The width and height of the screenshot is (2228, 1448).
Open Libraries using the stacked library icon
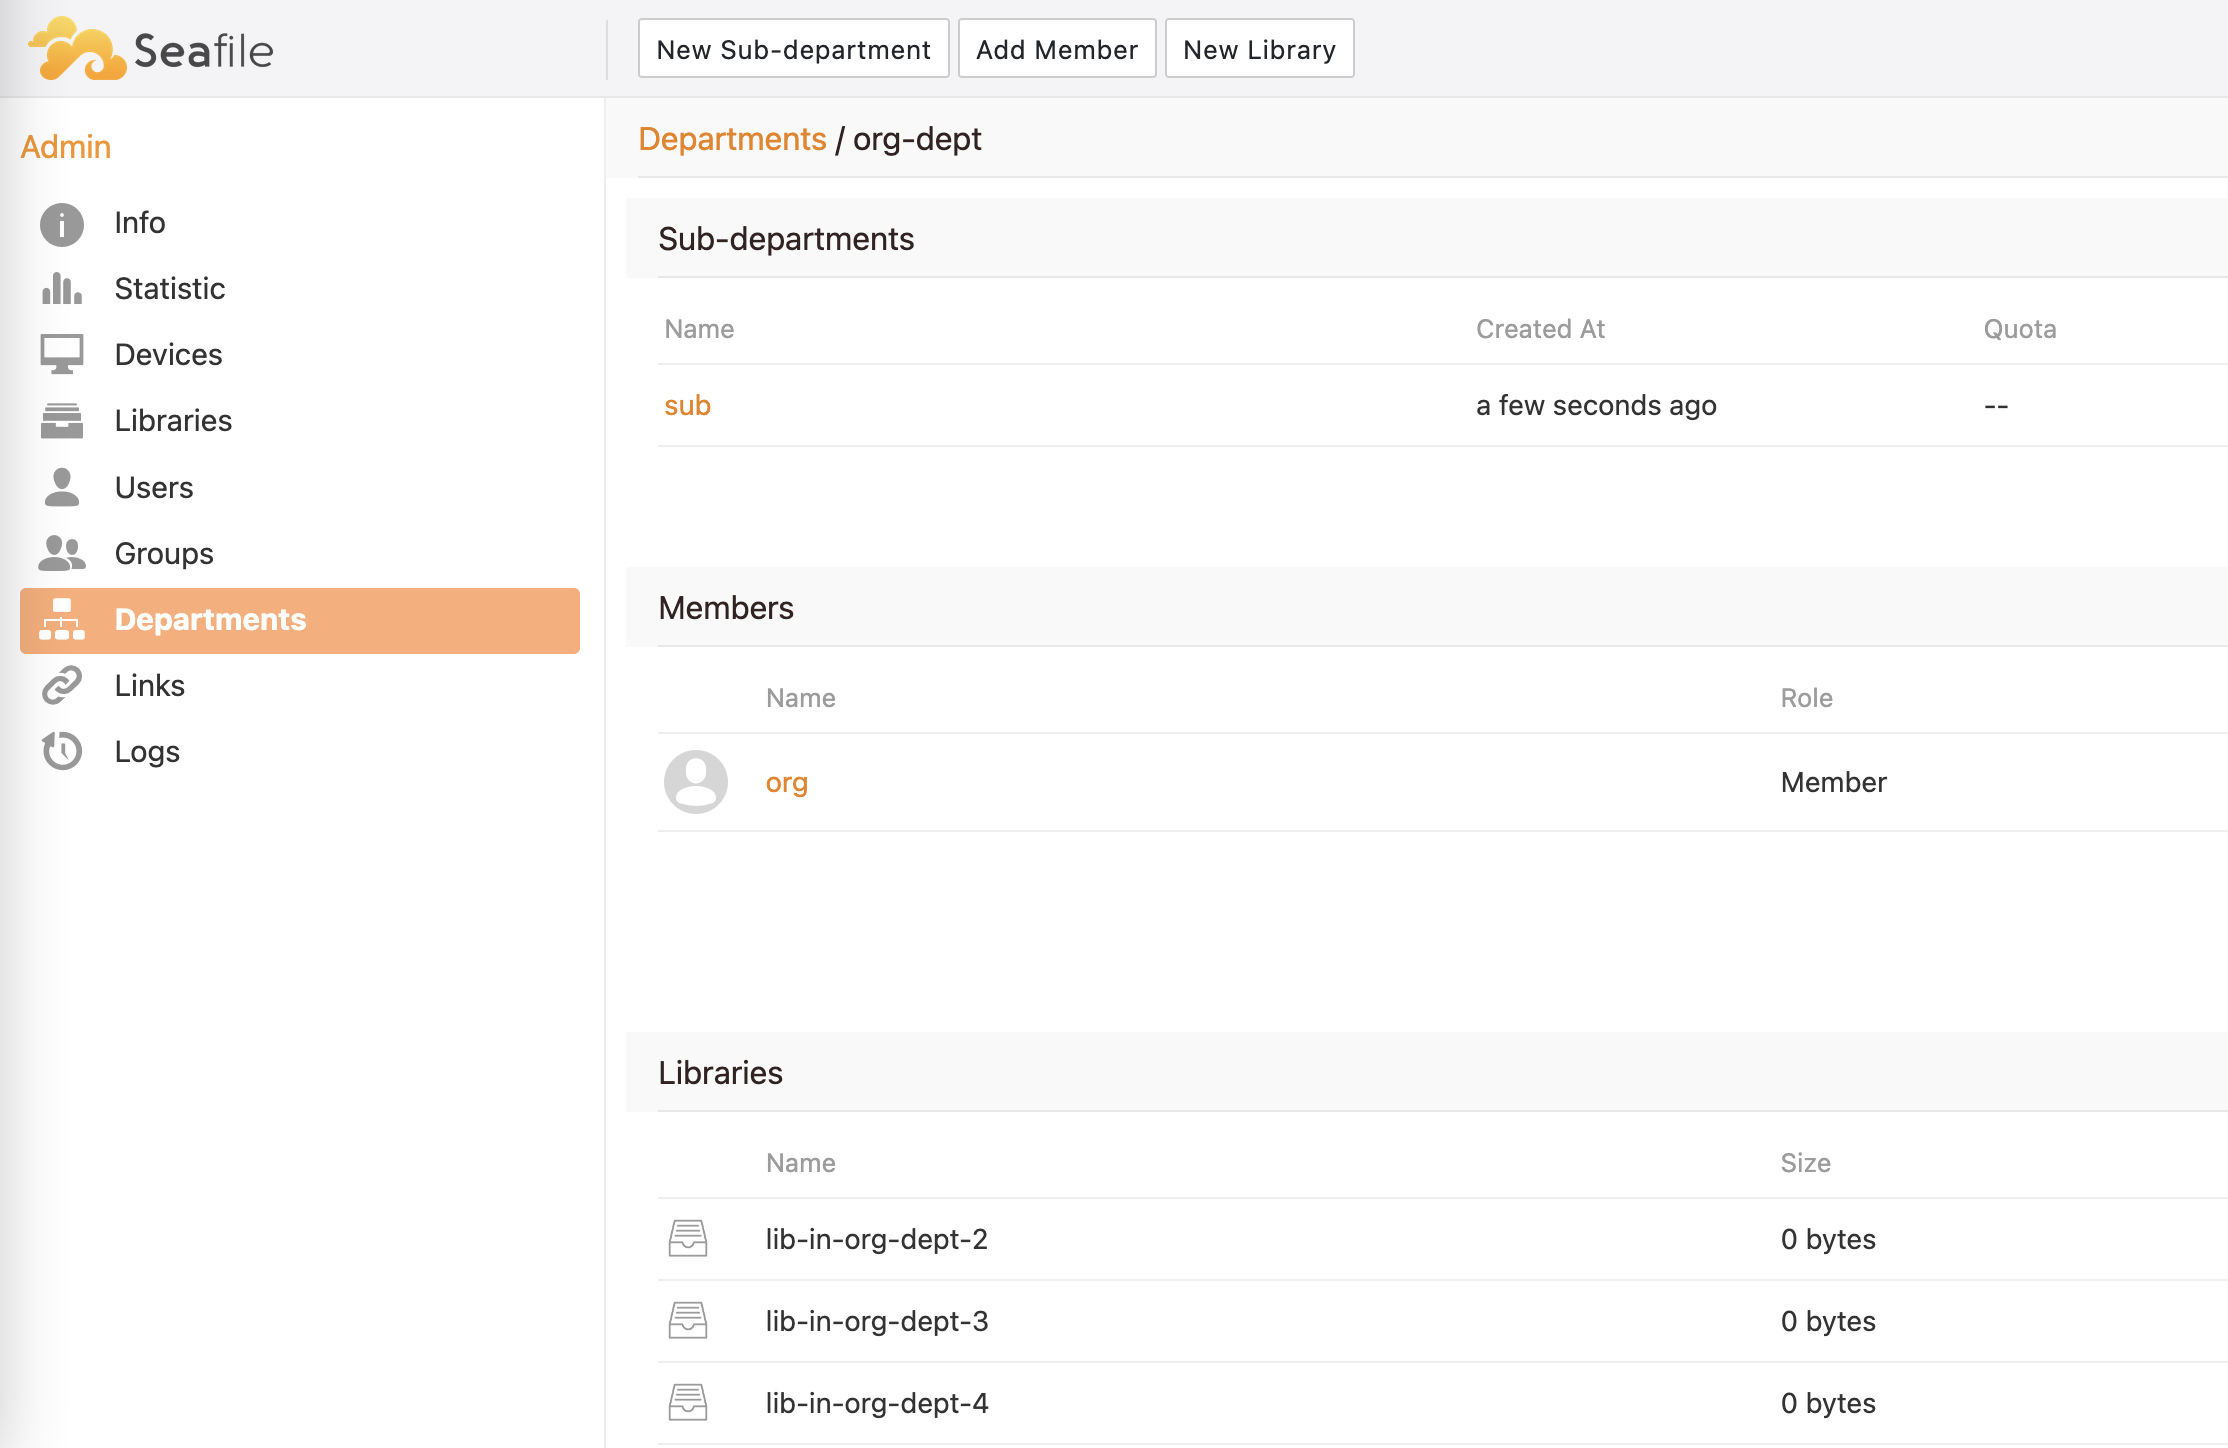[x=61, y=420]
